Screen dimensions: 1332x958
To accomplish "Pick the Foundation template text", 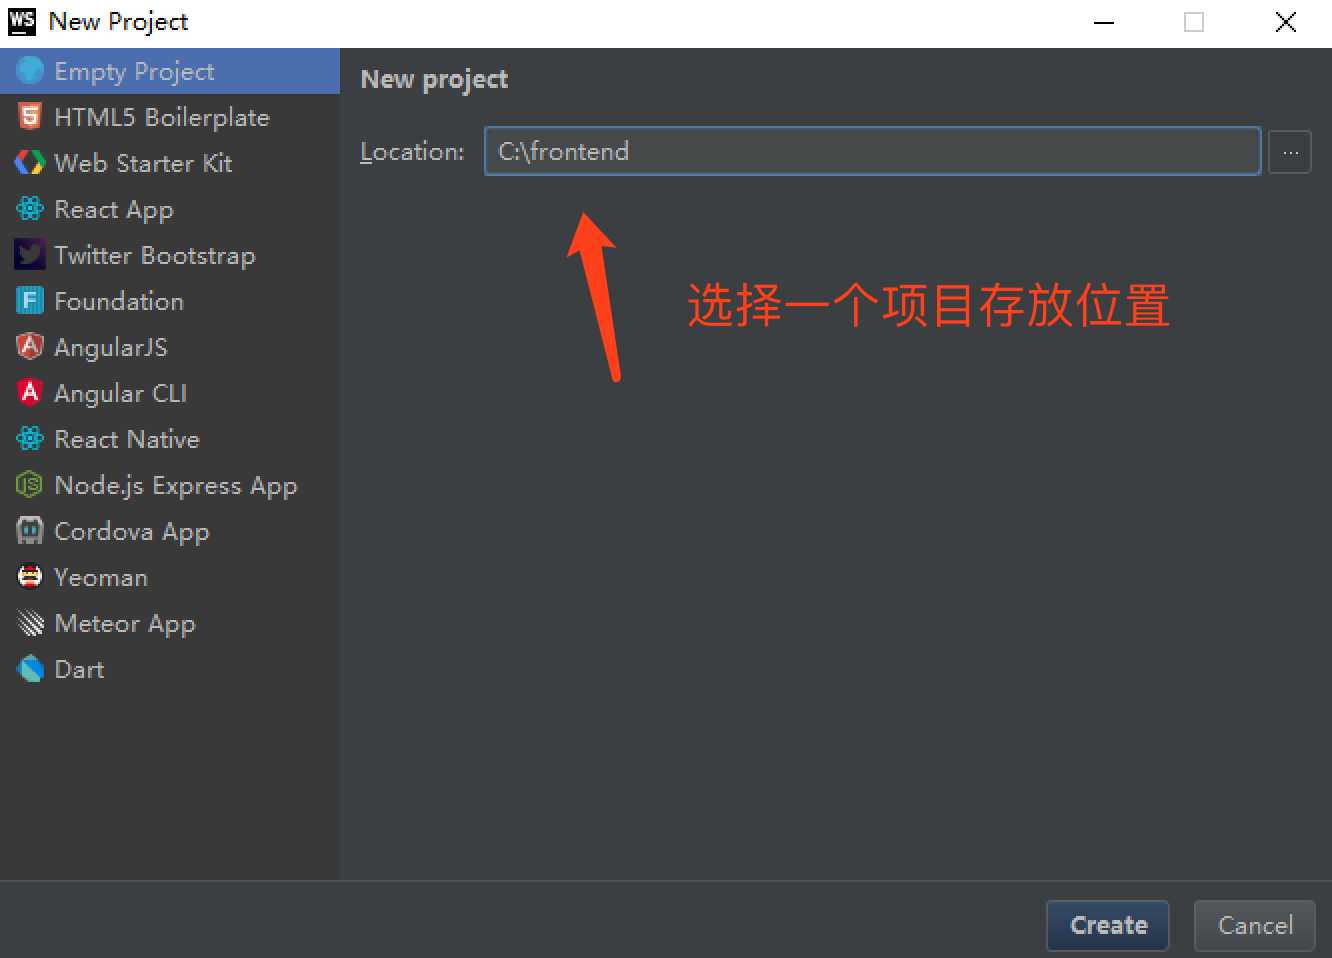I will 119,301.
